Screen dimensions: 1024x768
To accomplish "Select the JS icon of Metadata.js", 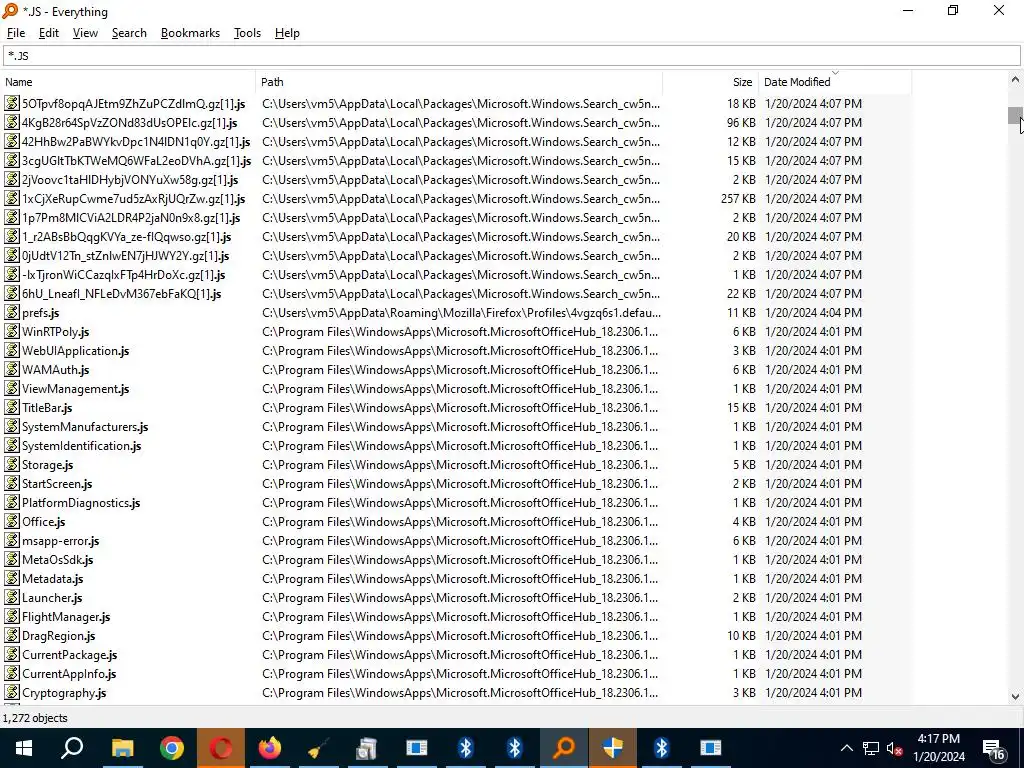I will tap(12, 579).
